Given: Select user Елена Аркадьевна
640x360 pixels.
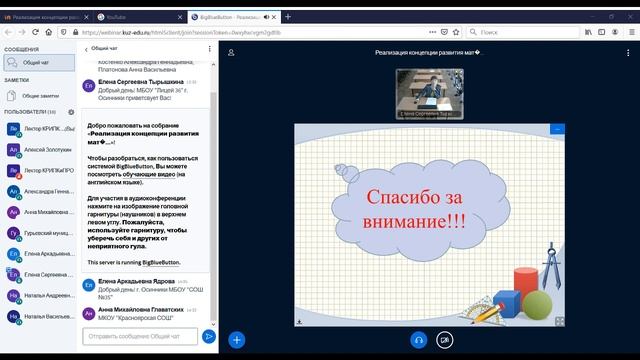Looking at the screenshot, I should click(x=40, y=254).
